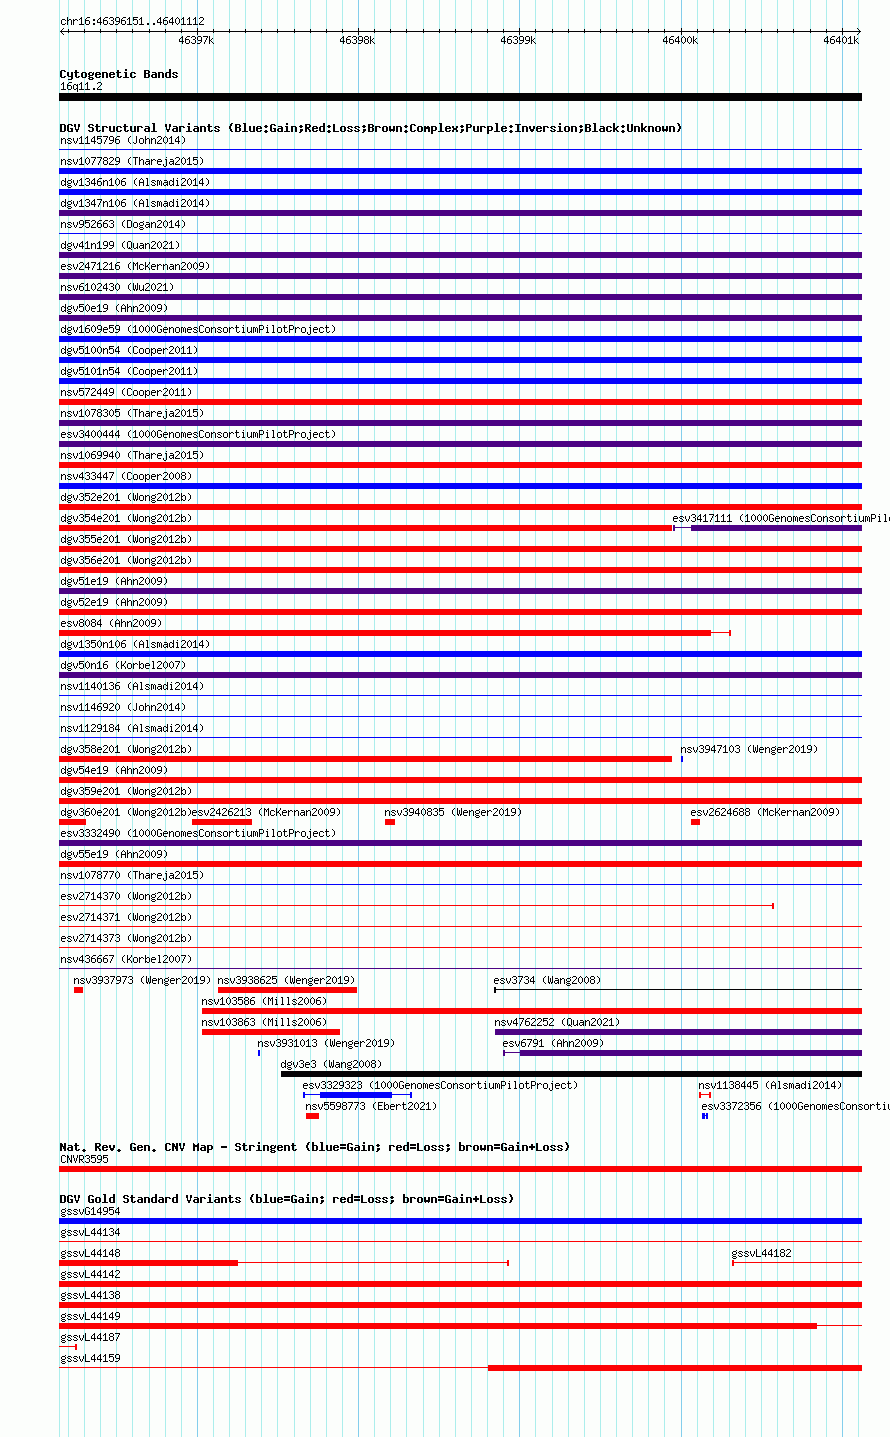Click gssvG14954 gold standard label
This screenshot has height=1437, width=890.
(90, 1212)
